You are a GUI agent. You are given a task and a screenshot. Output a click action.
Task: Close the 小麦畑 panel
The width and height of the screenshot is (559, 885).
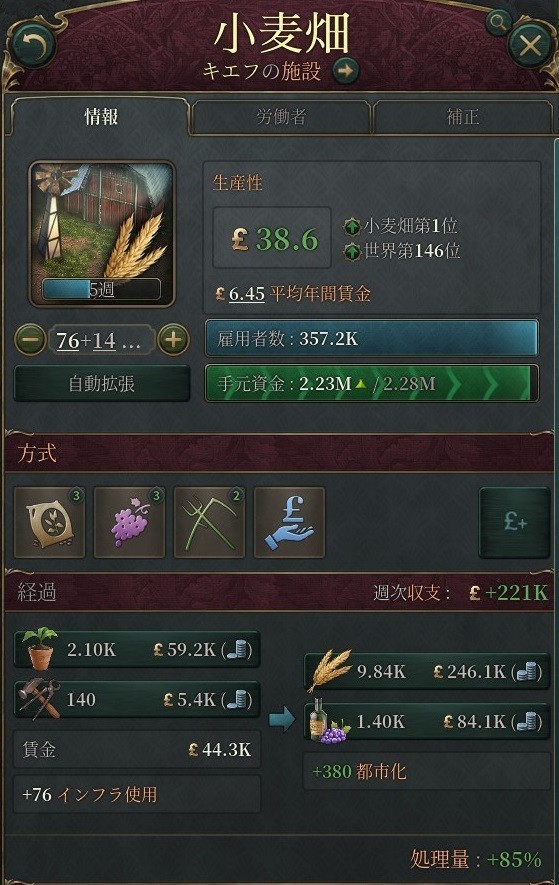click(530, 45)
